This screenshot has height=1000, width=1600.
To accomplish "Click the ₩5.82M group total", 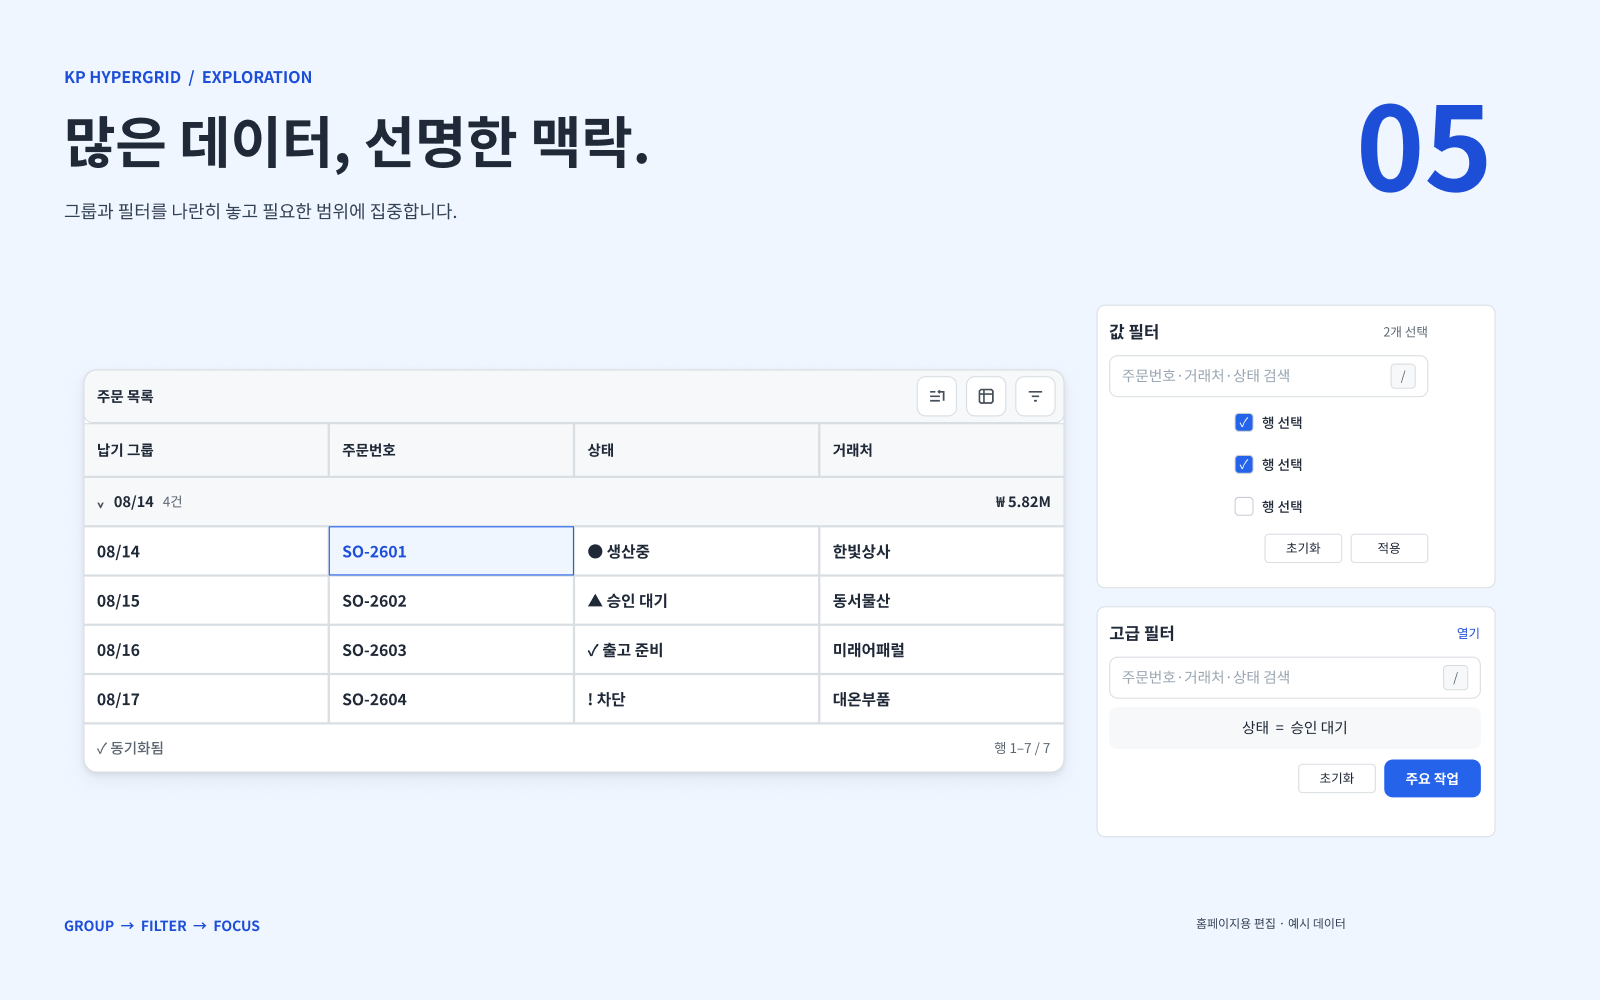I will coord(1022,502).
